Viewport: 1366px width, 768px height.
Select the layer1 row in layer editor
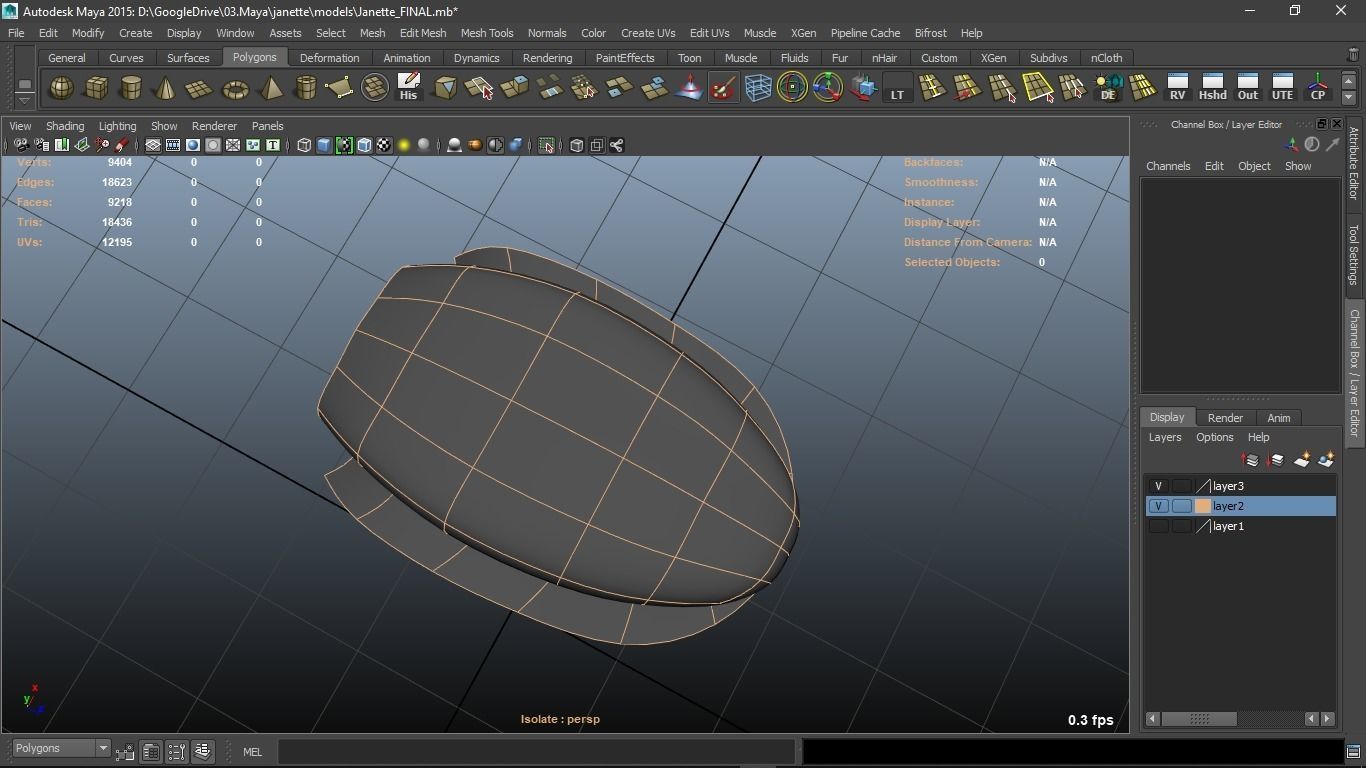tap(1240, 526)
